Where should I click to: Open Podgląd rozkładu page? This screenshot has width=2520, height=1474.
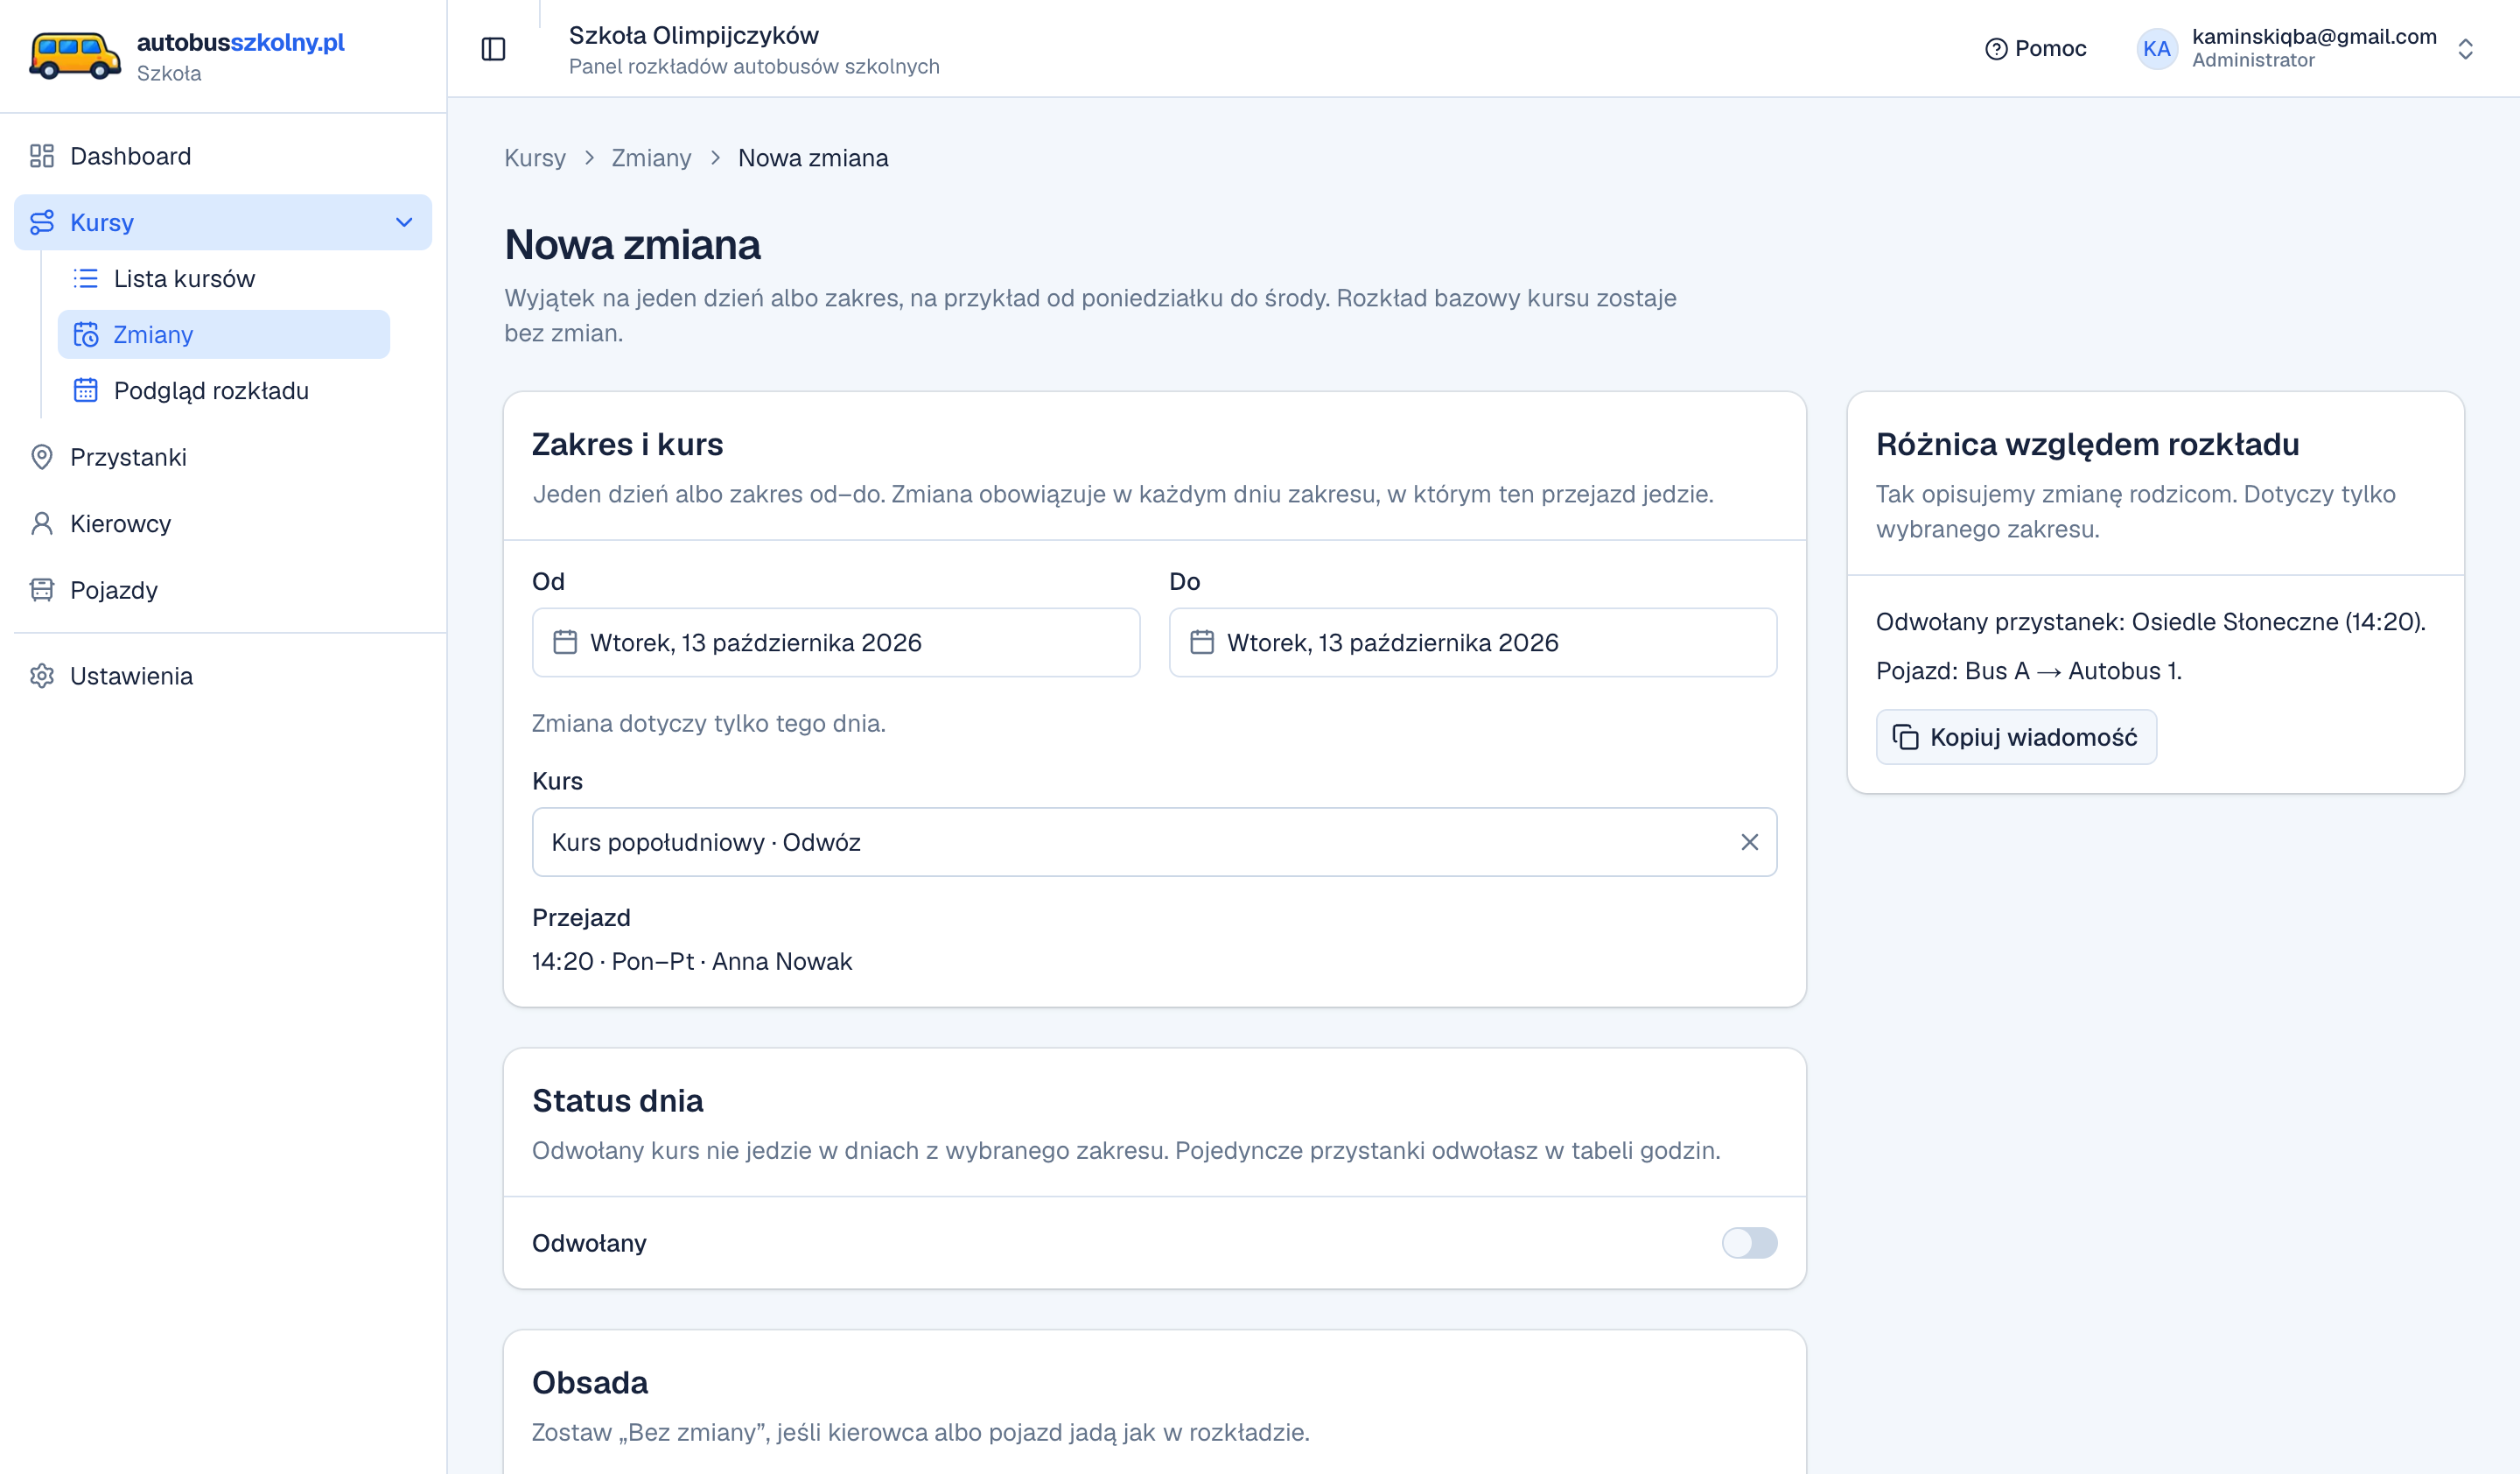224,390
